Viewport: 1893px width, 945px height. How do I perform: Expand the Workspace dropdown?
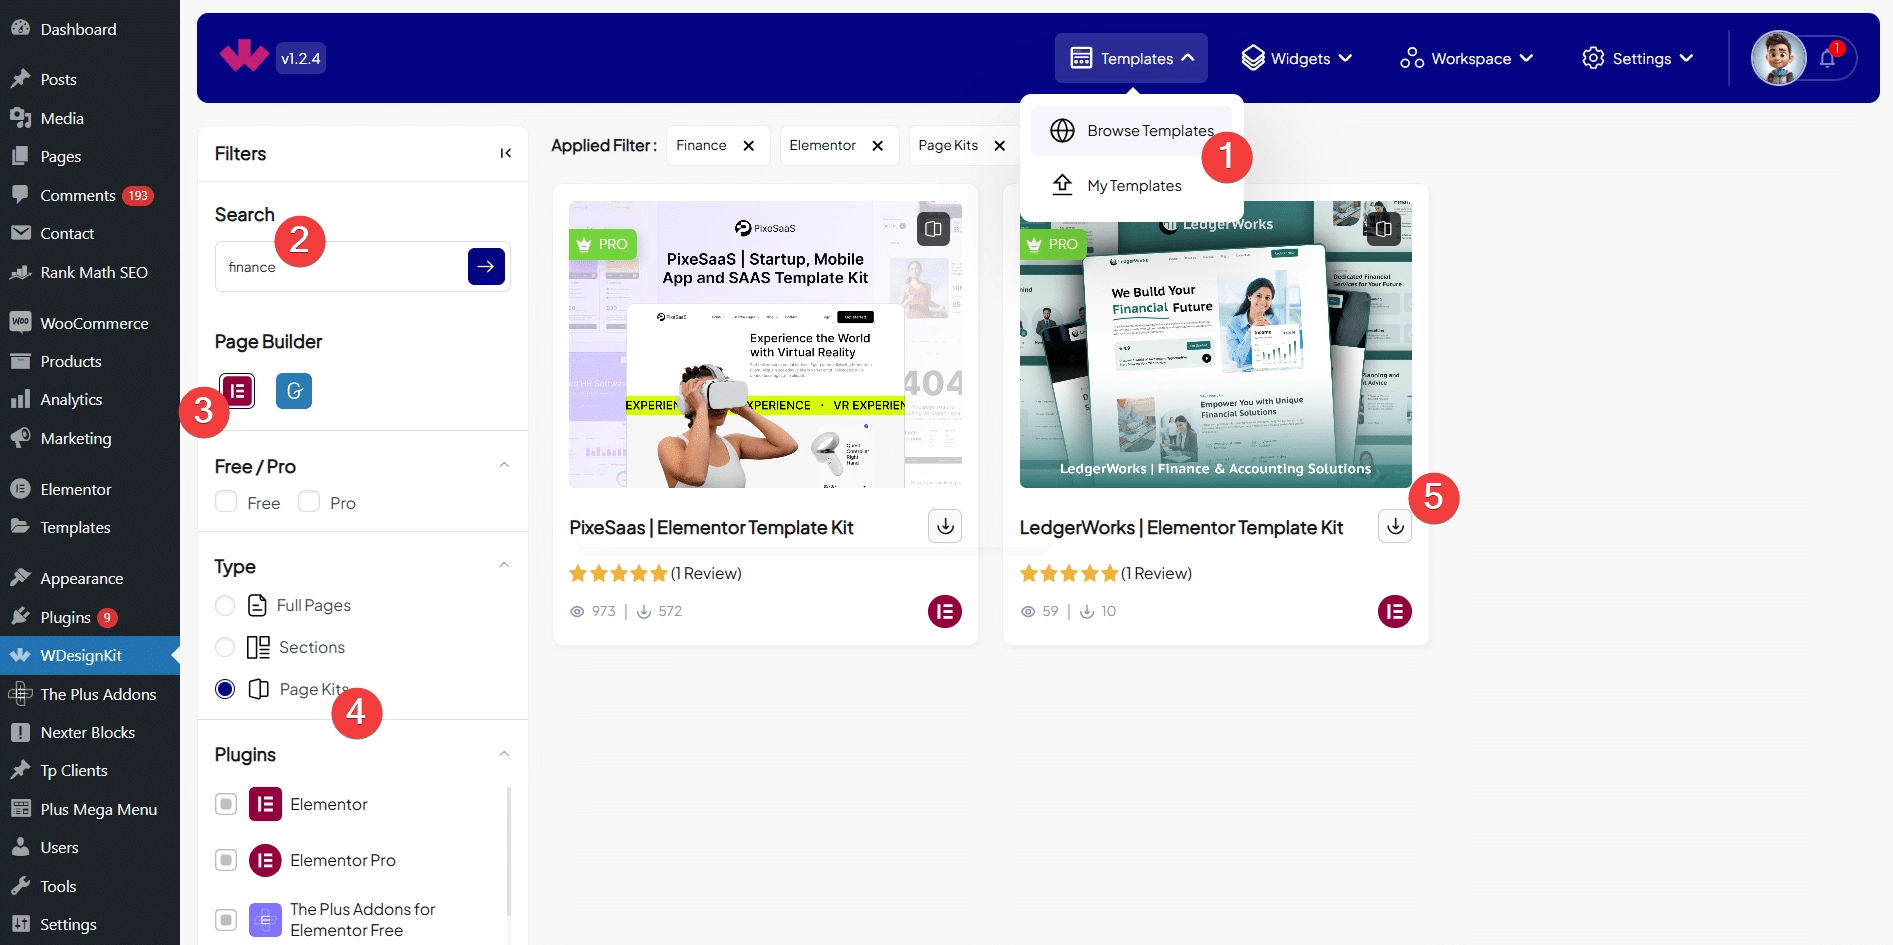pyautogui.click(x=1467, y=59)
